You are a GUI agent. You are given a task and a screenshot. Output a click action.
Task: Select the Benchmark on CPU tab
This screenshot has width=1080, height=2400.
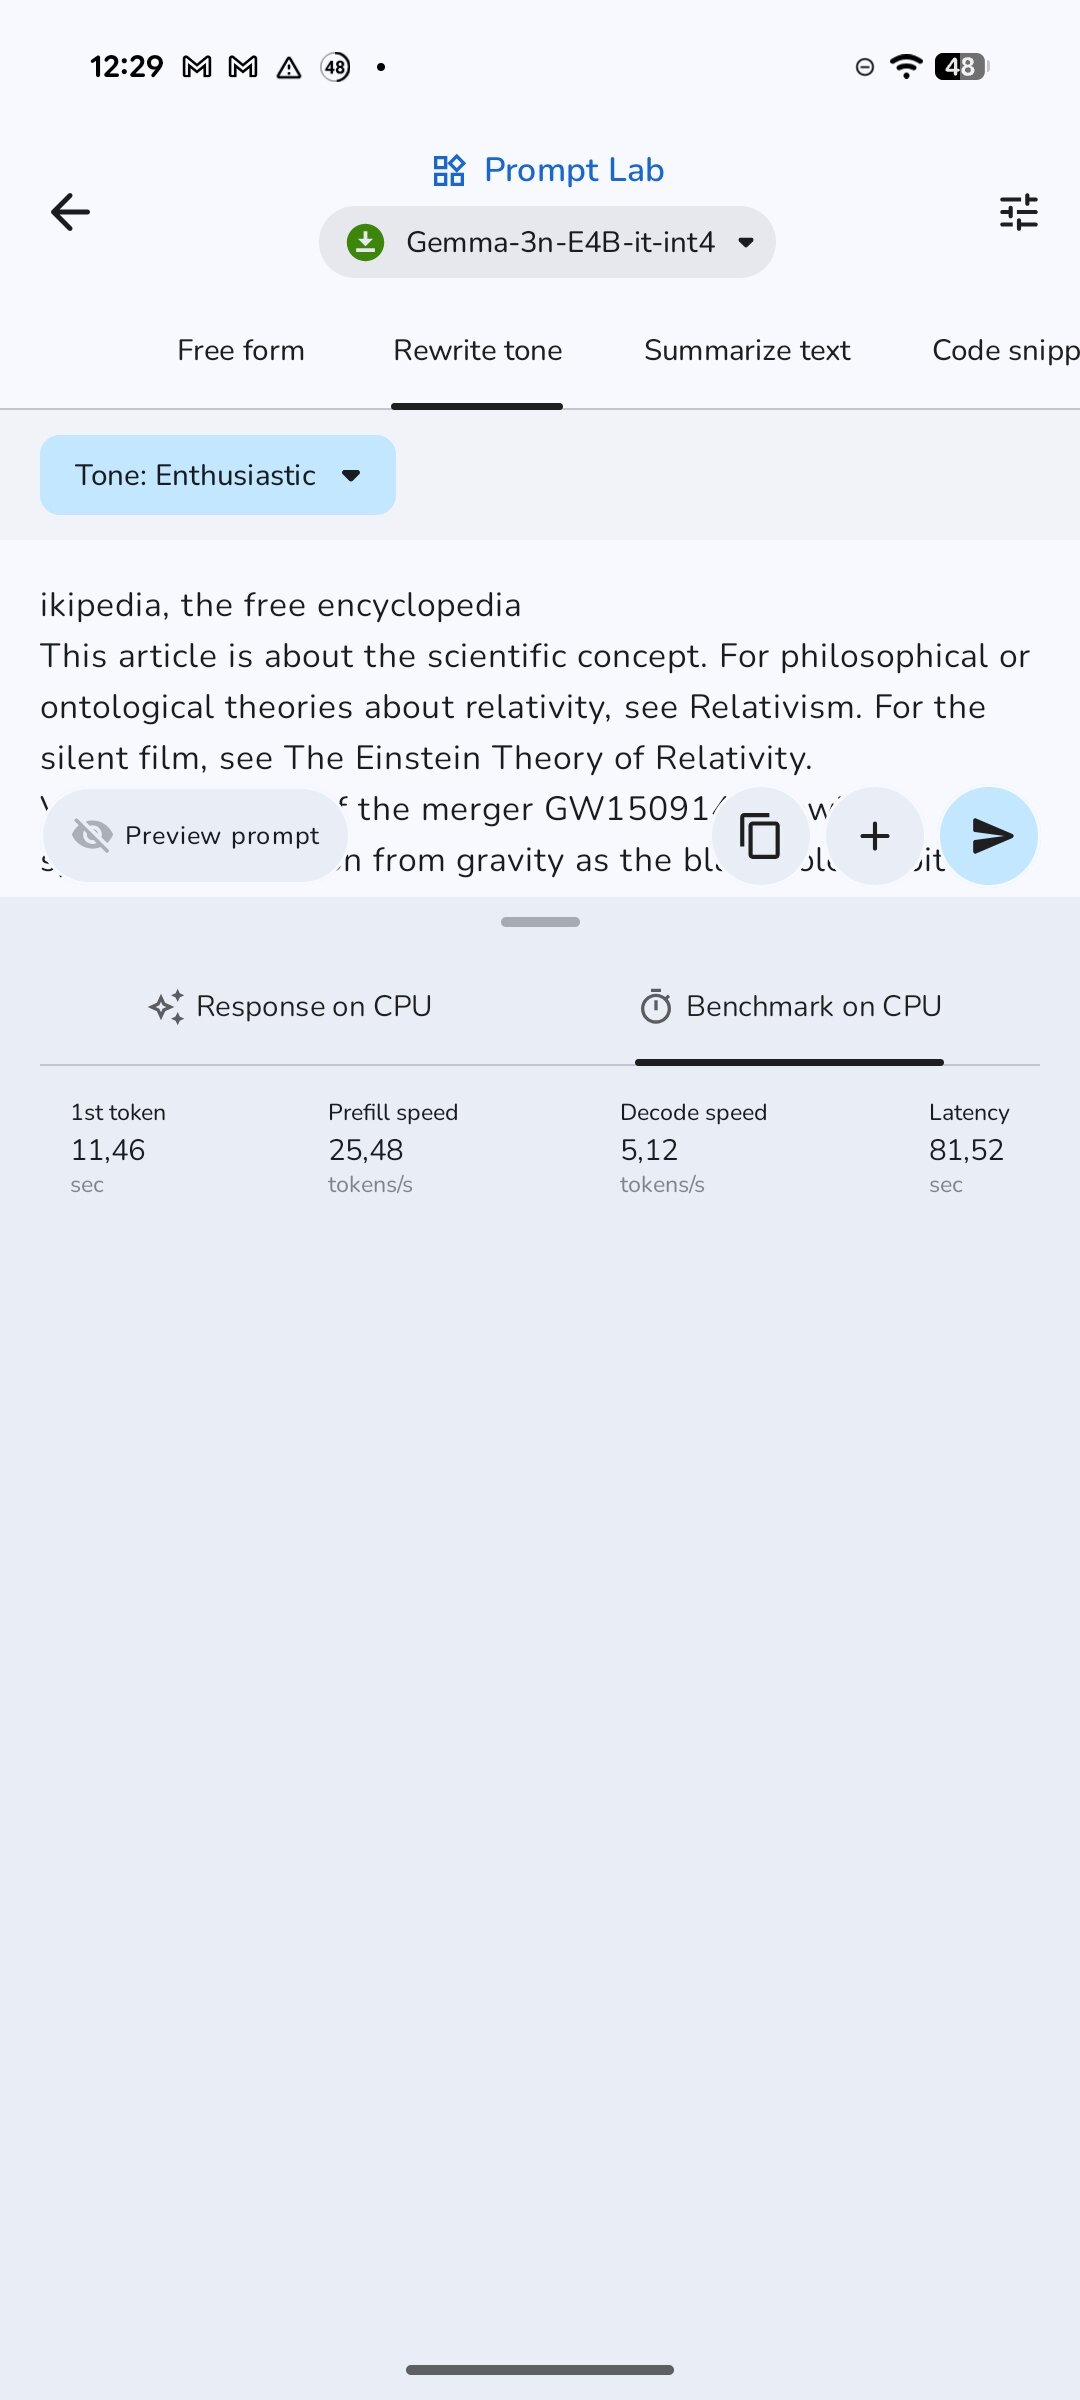click(x=790, y=1006)
